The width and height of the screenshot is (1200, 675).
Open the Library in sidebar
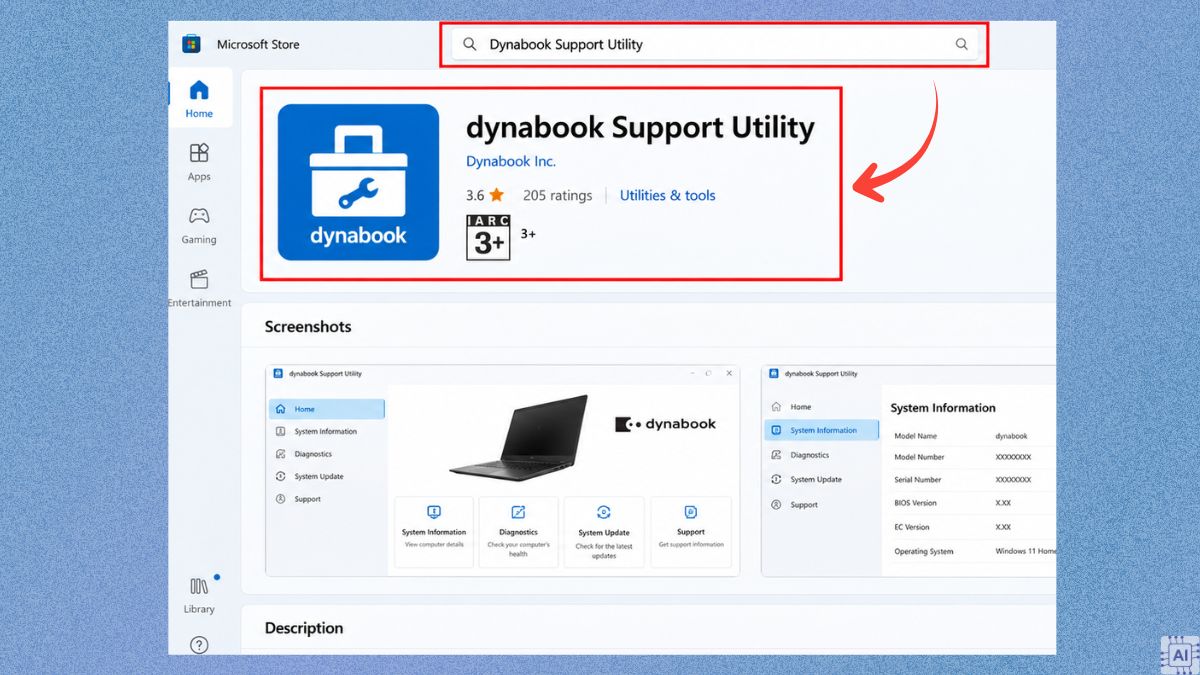pos(199,595)
